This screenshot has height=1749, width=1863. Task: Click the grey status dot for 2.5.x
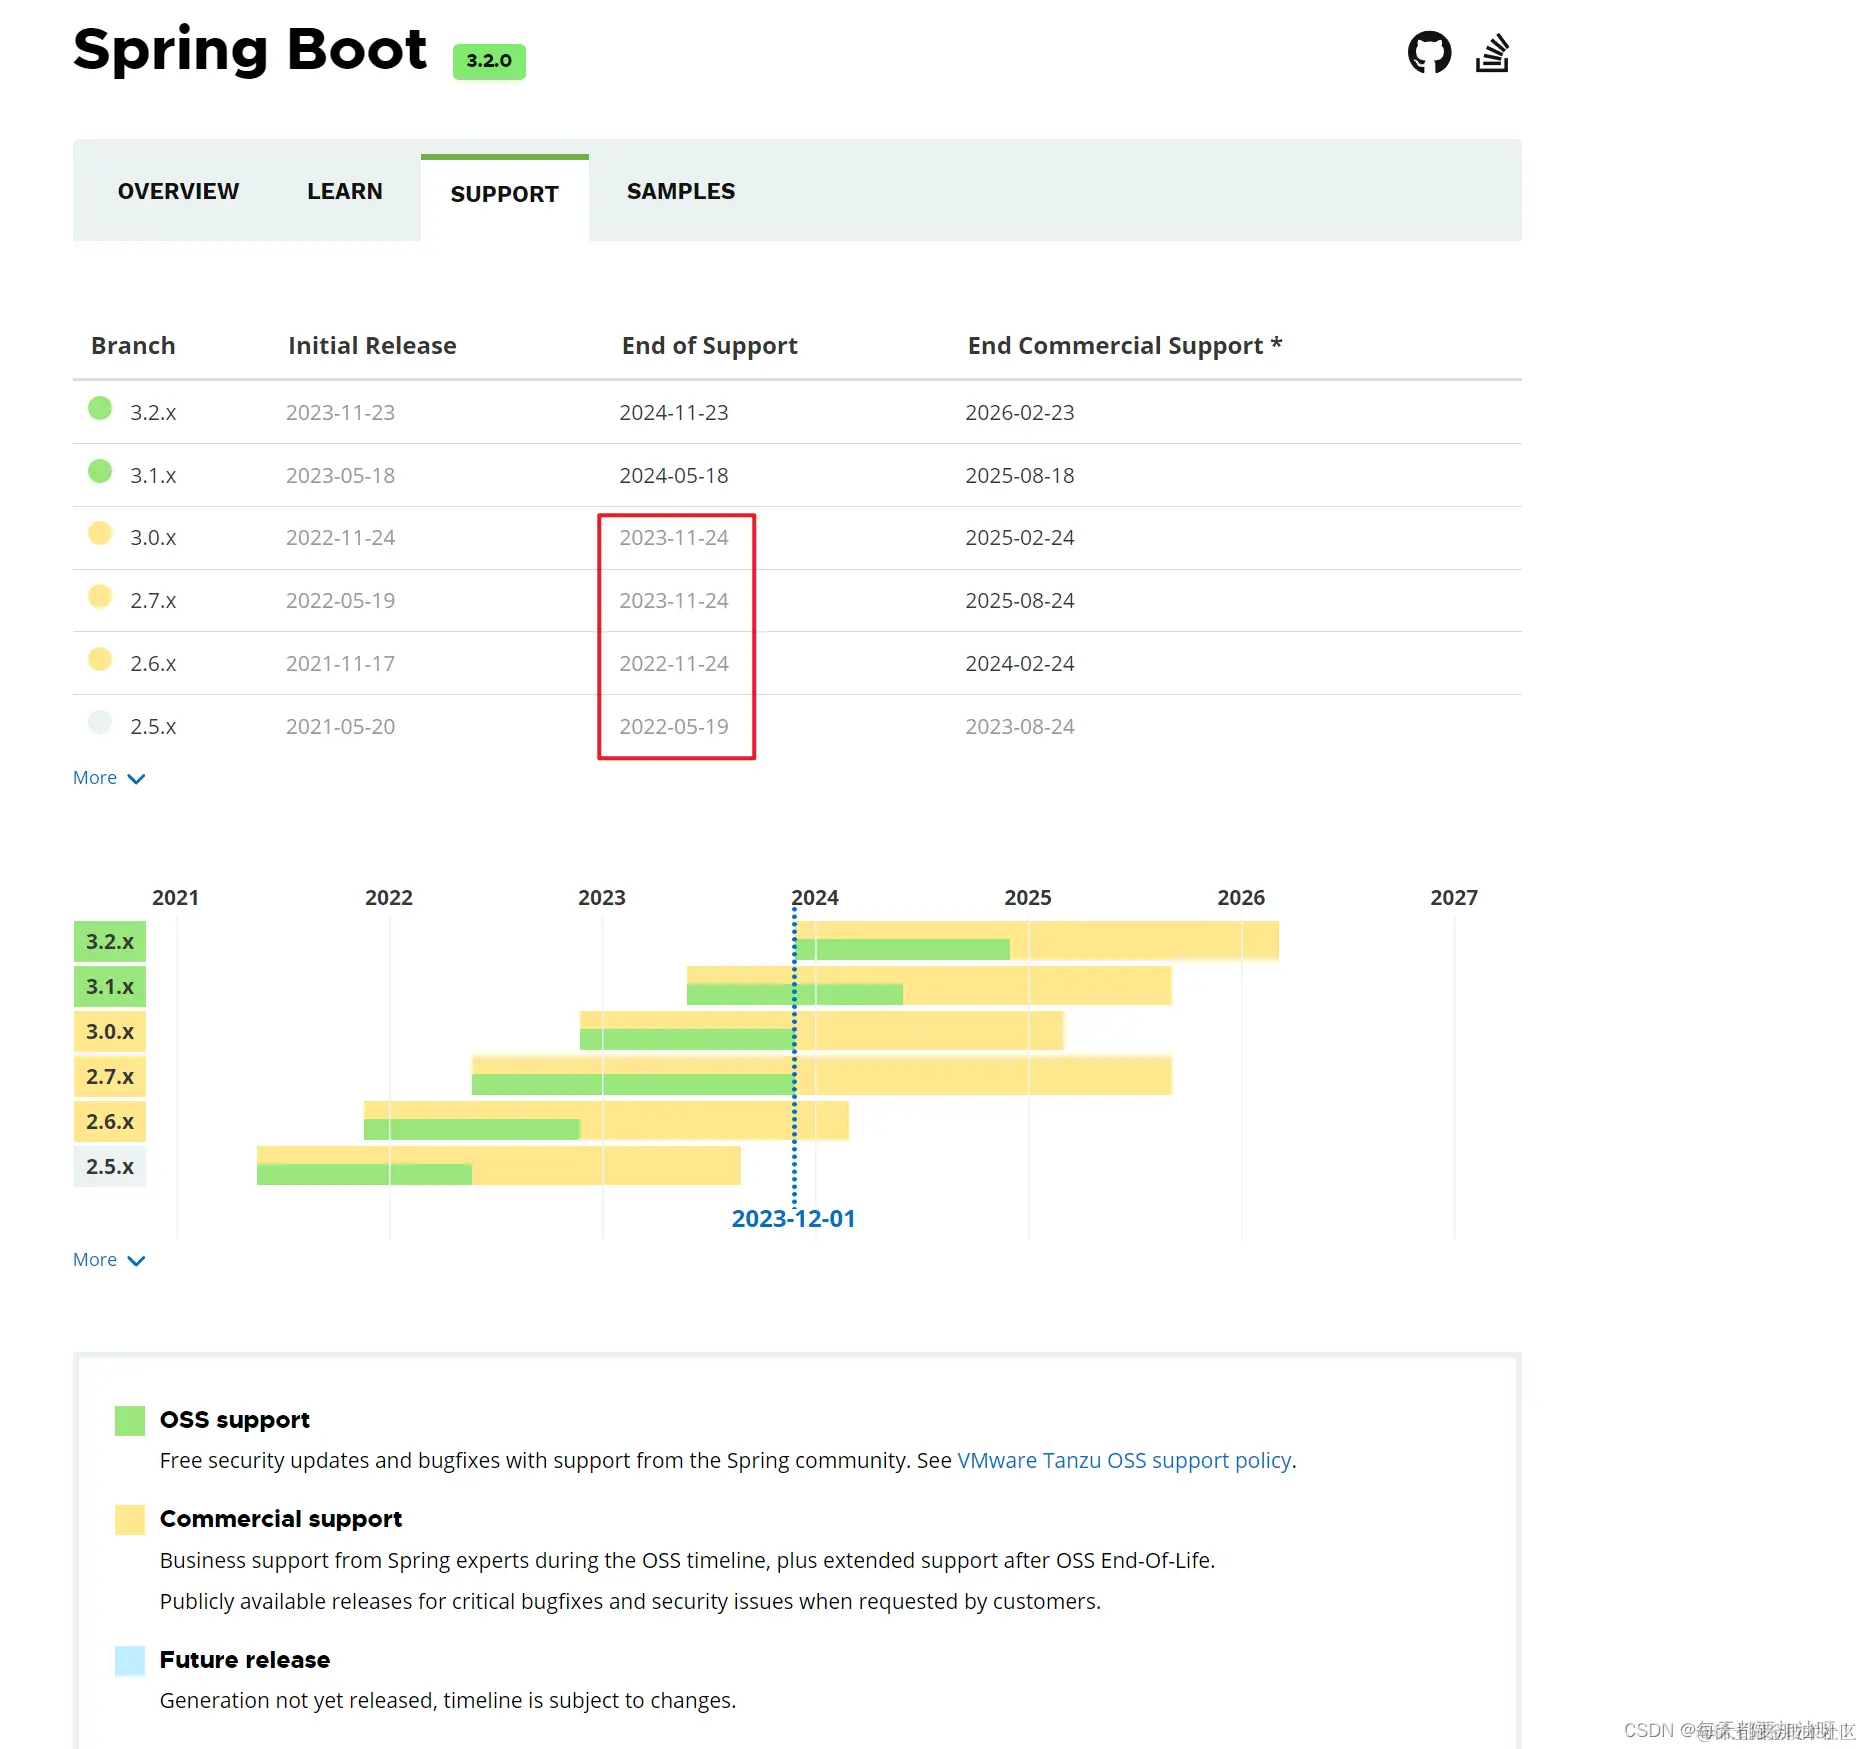coord(100,722)
